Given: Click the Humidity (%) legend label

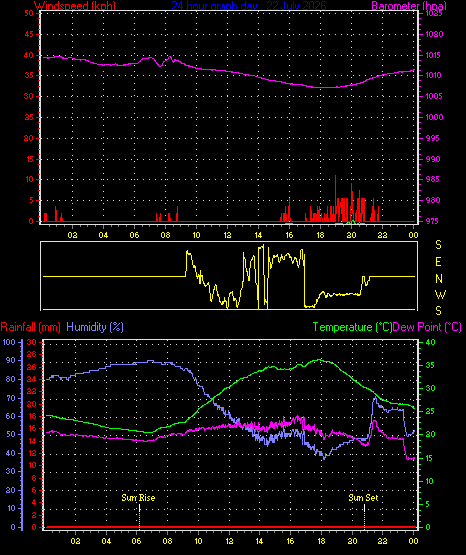Looking at the screenshot, I should [x=95, y=327].
